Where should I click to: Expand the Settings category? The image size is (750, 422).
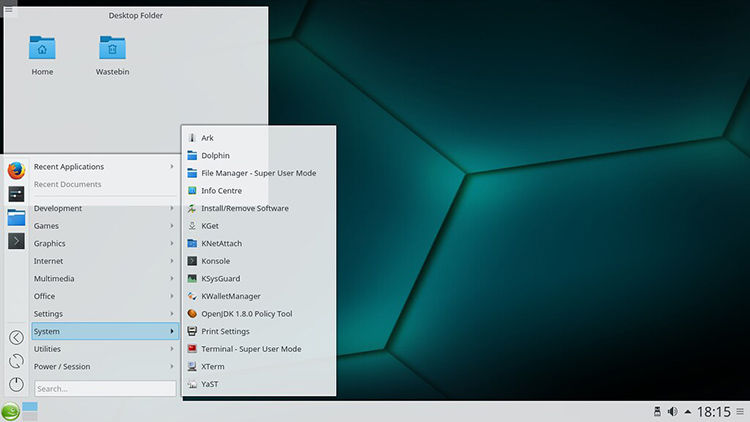[105, 314]
